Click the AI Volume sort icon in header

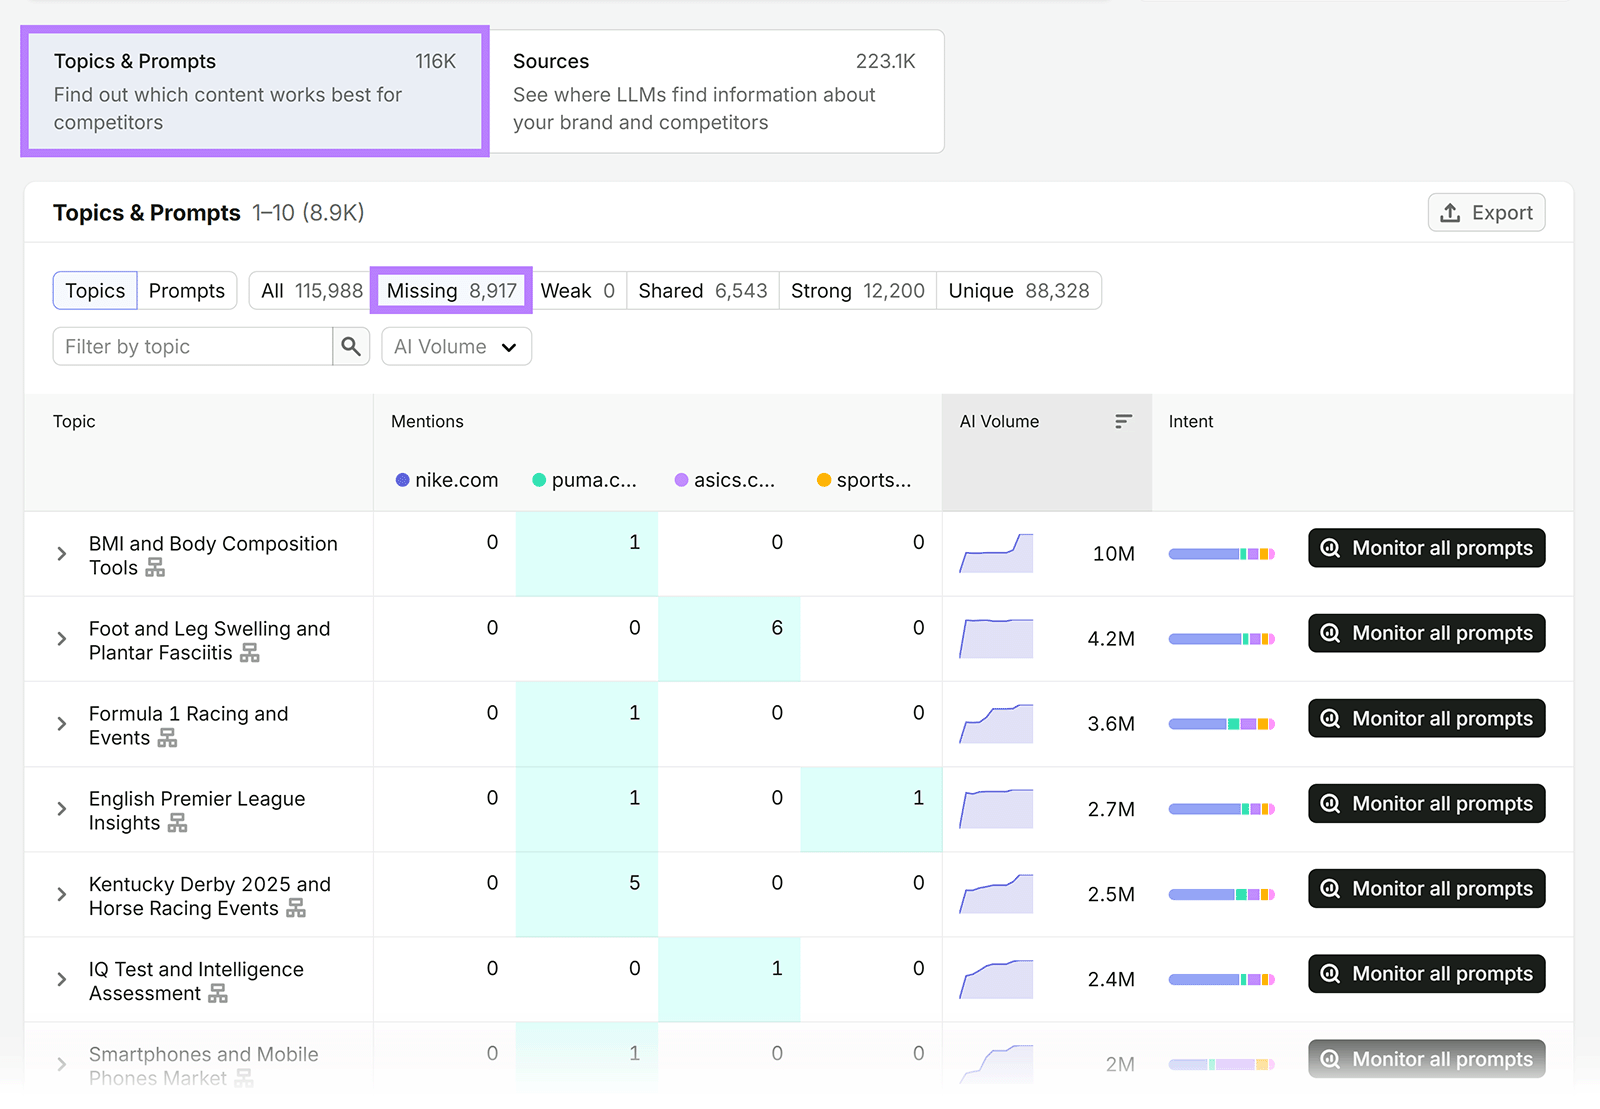point(1123,421)
